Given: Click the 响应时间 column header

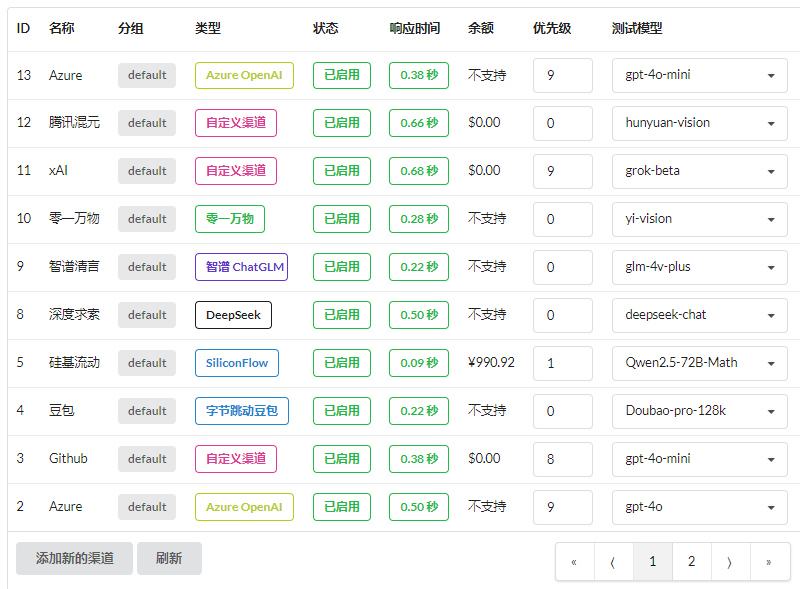Looking at the screenshot, I should tap(415, 28).
